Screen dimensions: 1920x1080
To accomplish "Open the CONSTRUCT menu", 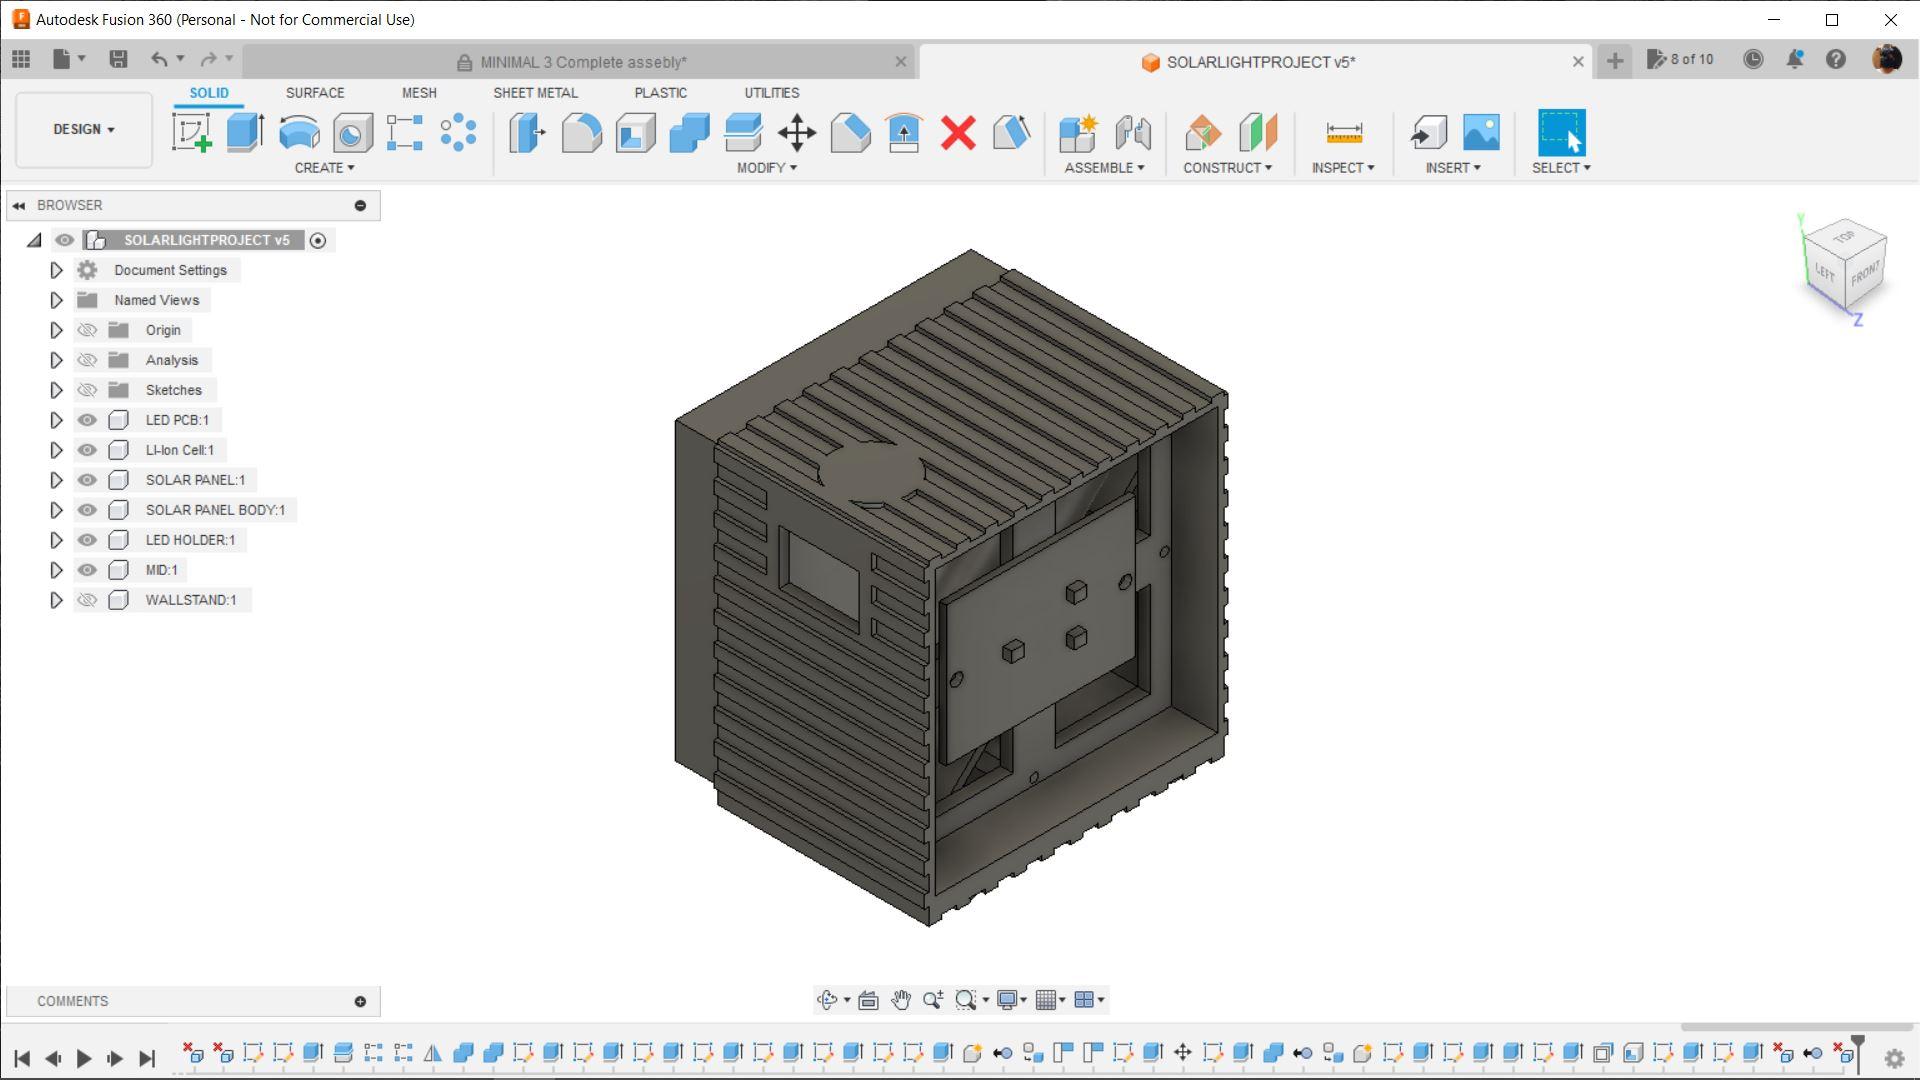I will point(1227,167).
